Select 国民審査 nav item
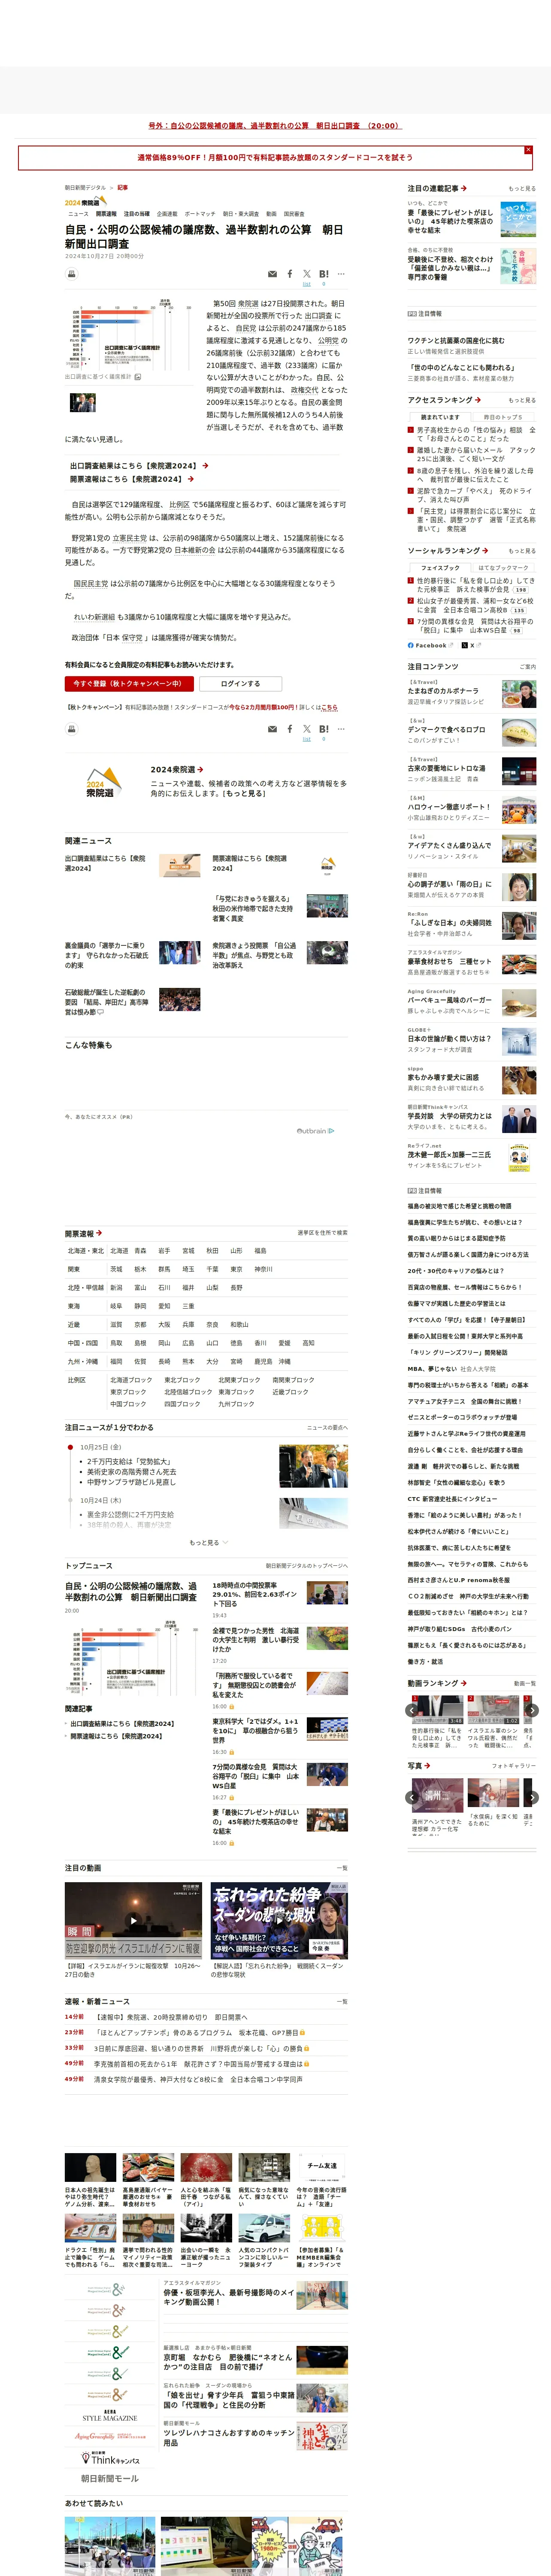 coord(294,214)
